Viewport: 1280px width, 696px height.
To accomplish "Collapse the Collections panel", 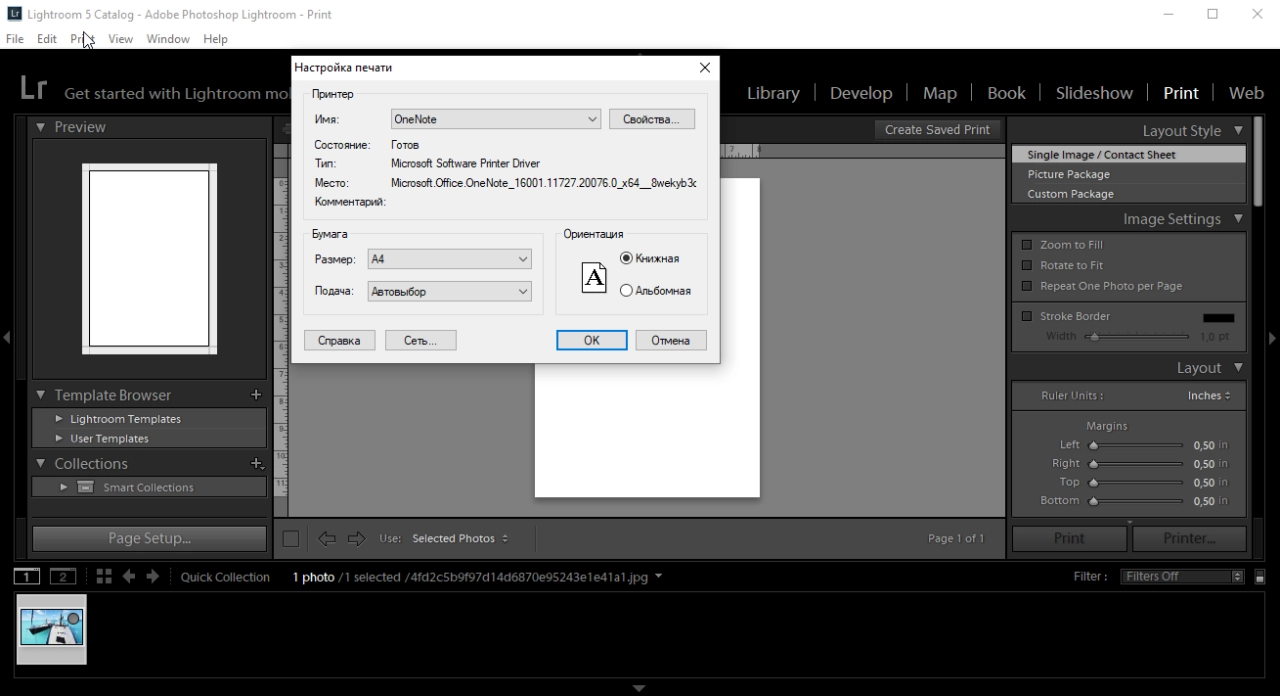I will (x=41, y=464).
